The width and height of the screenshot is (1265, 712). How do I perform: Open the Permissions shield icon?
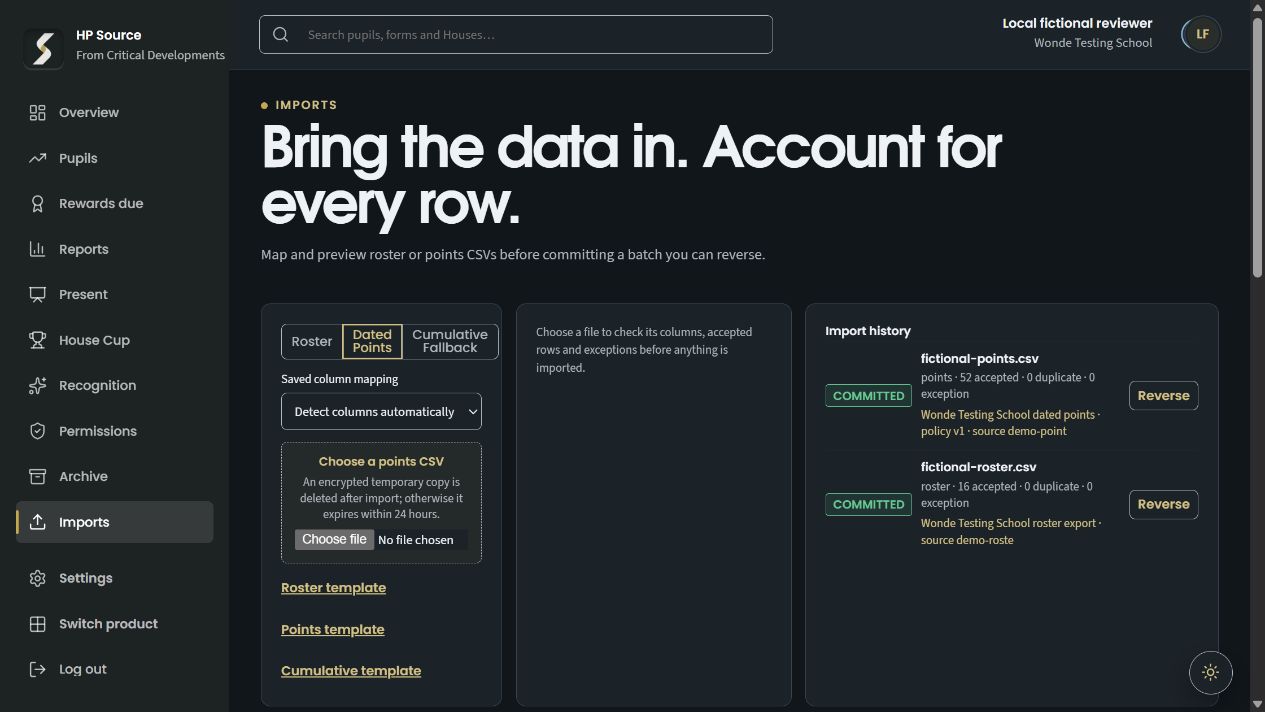coord(37,431)
